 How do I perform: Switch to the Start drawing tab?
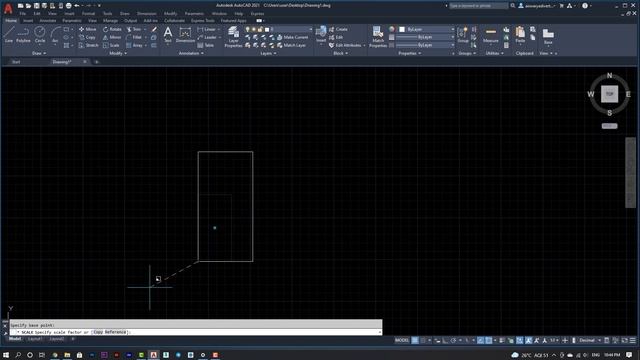click(x=16, y=62)
